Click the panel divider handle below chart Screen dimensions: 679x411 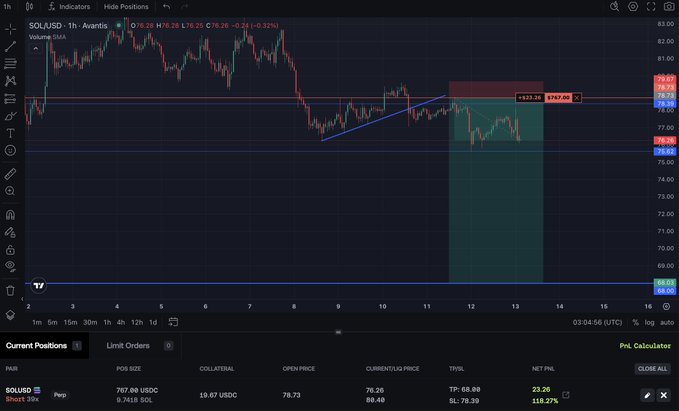click(339, 332)
